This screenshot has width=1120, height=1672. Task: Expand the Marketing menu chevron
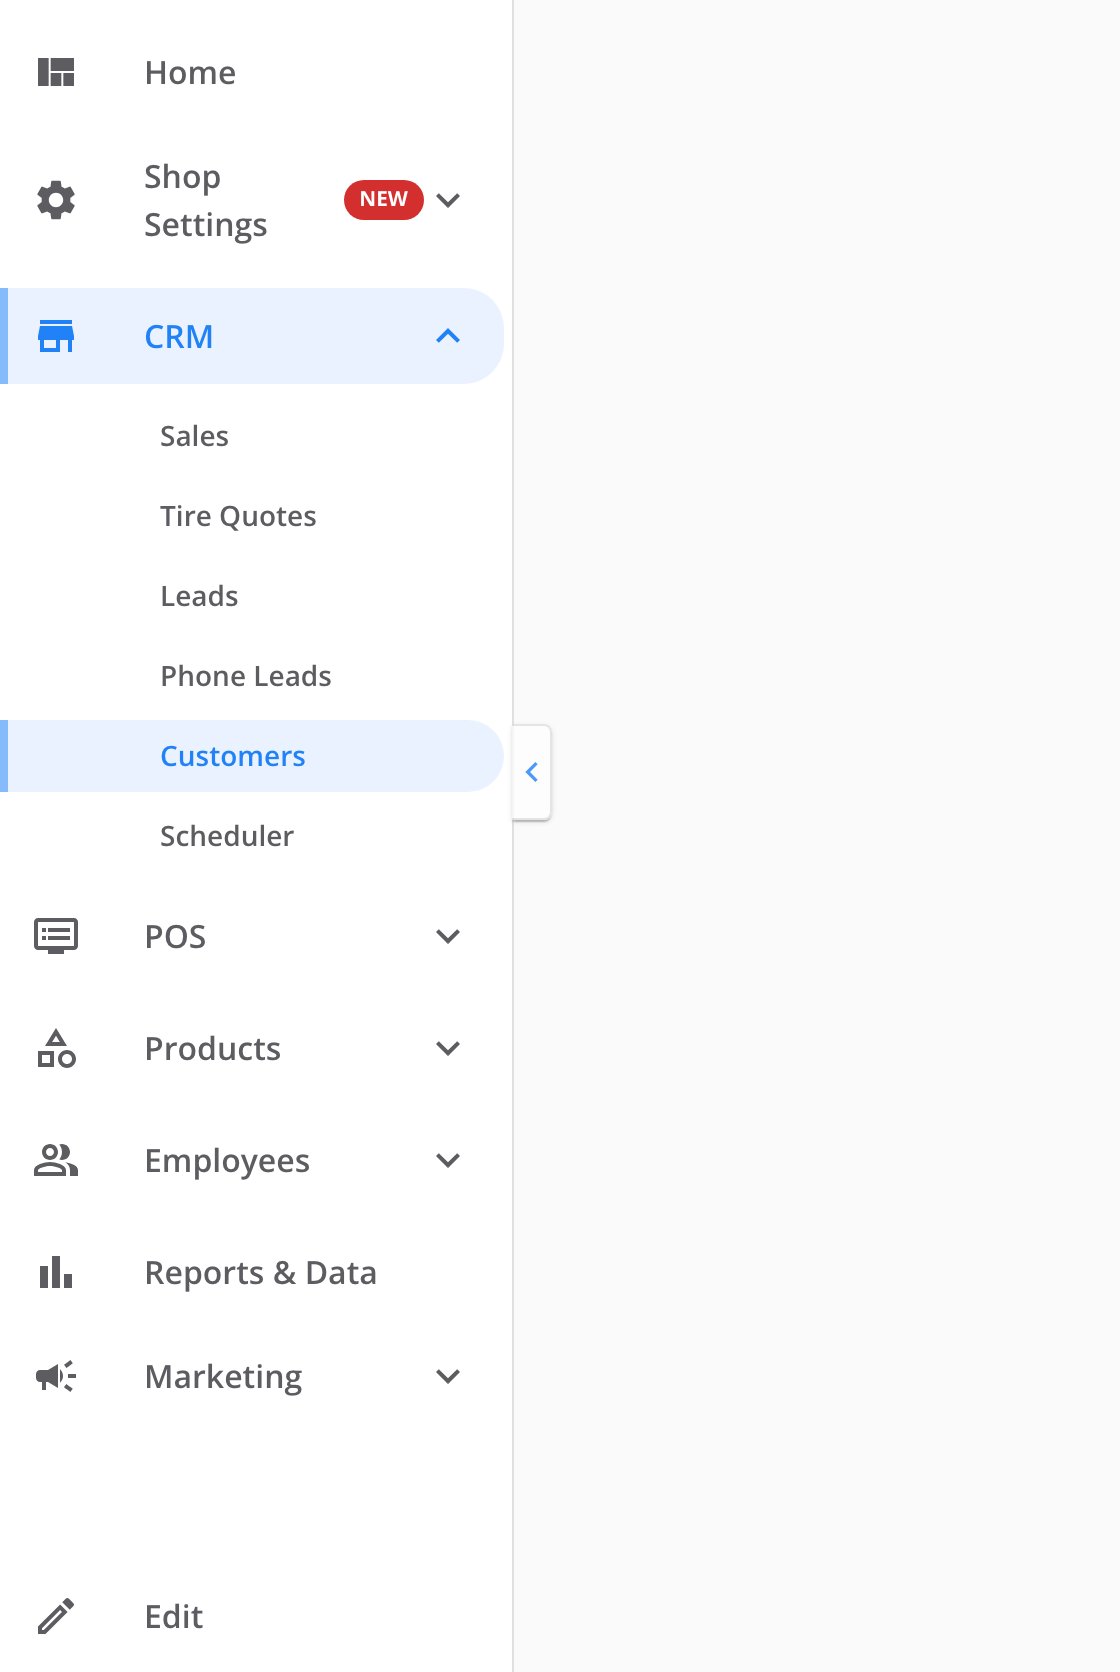[x=448, y=1376]
